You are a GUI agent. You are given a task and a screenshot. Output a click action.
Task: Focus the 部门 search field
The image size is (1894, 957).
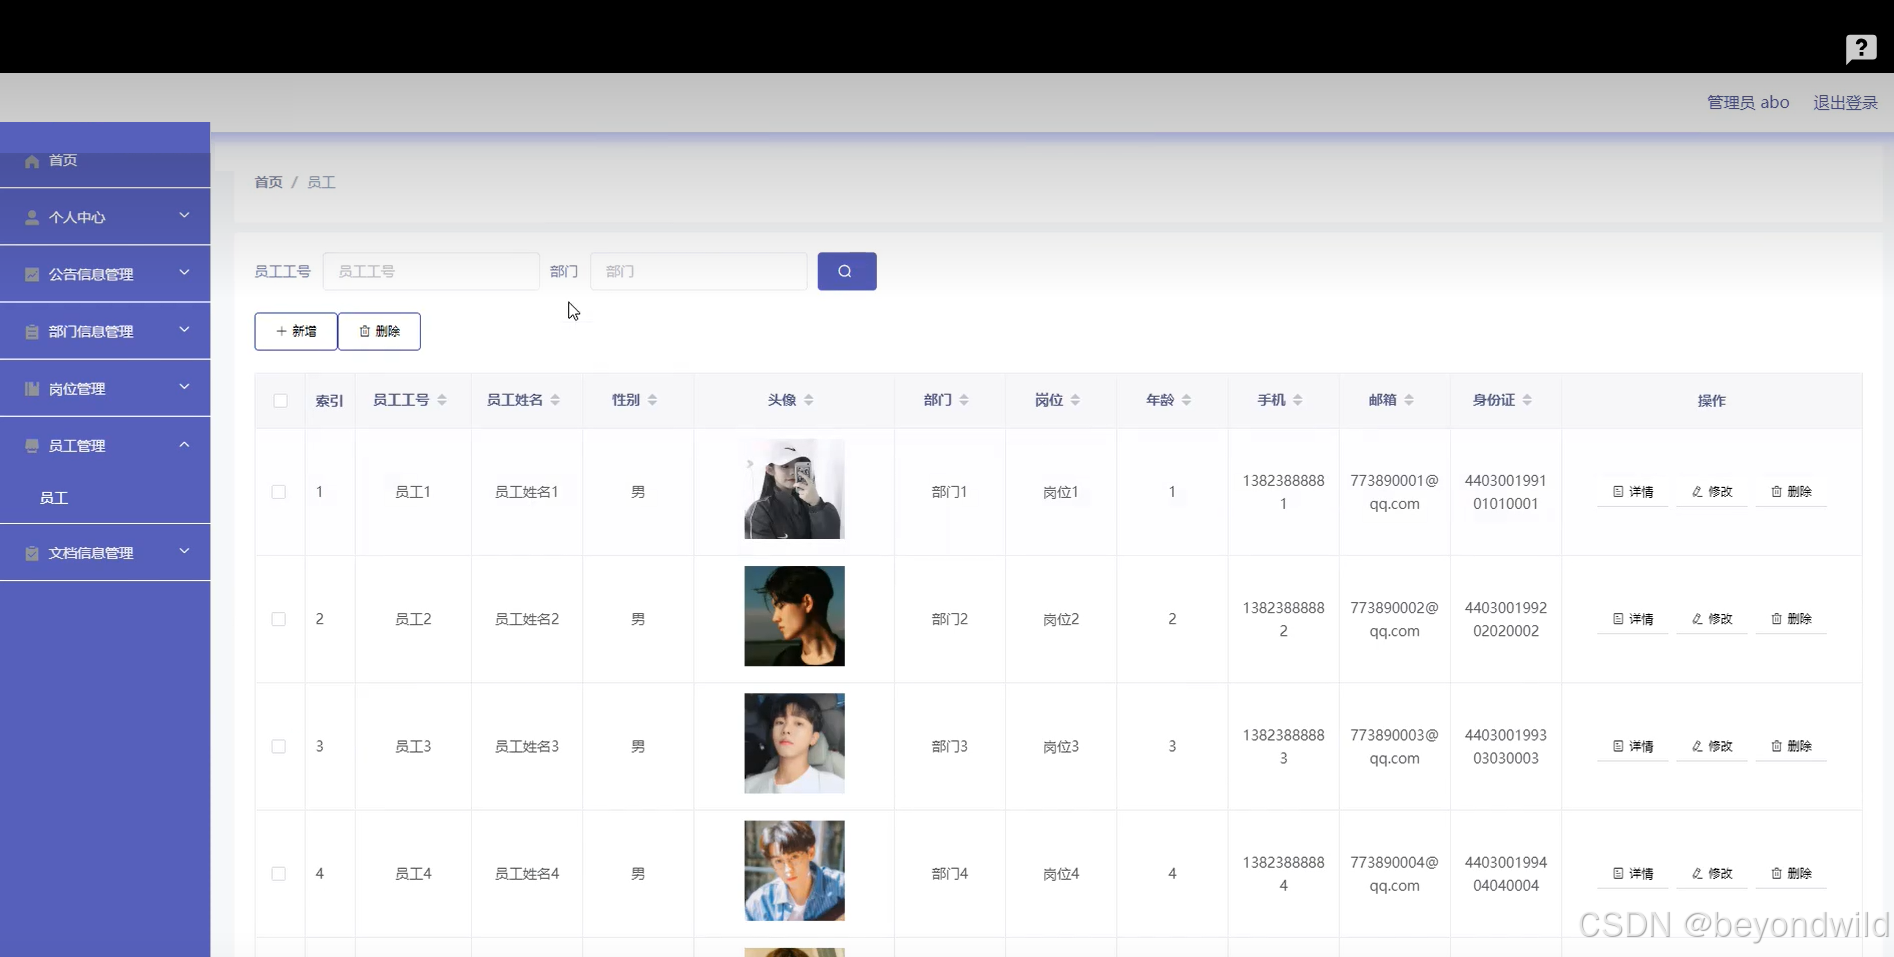pos(699,271)
